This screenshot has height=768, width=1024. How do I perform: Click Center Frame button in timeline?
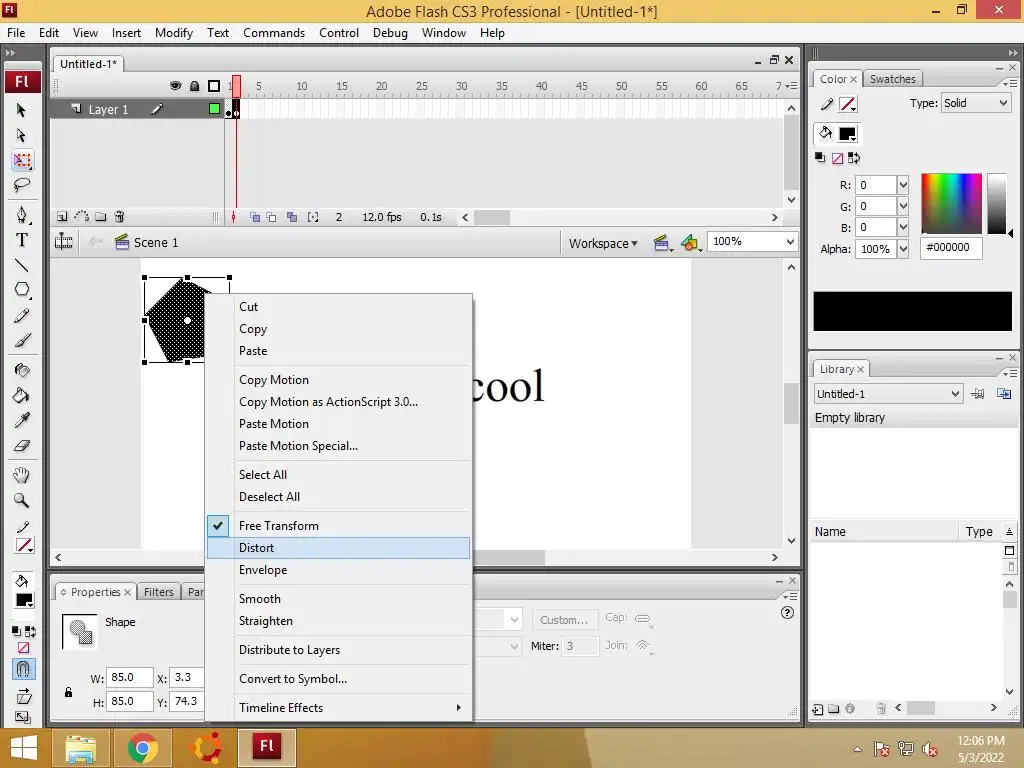(x=234, y=217)
